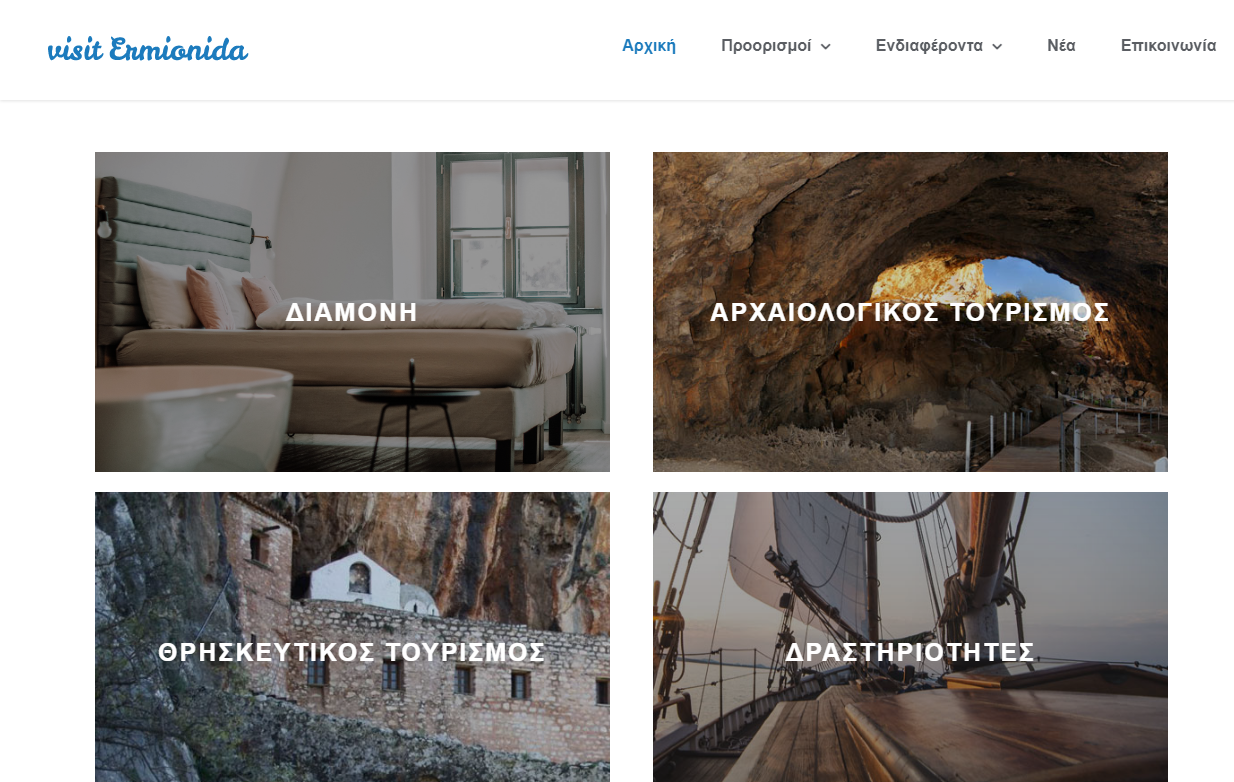Expand the chevron next to Προορισμοί

[x=826, y=47]
